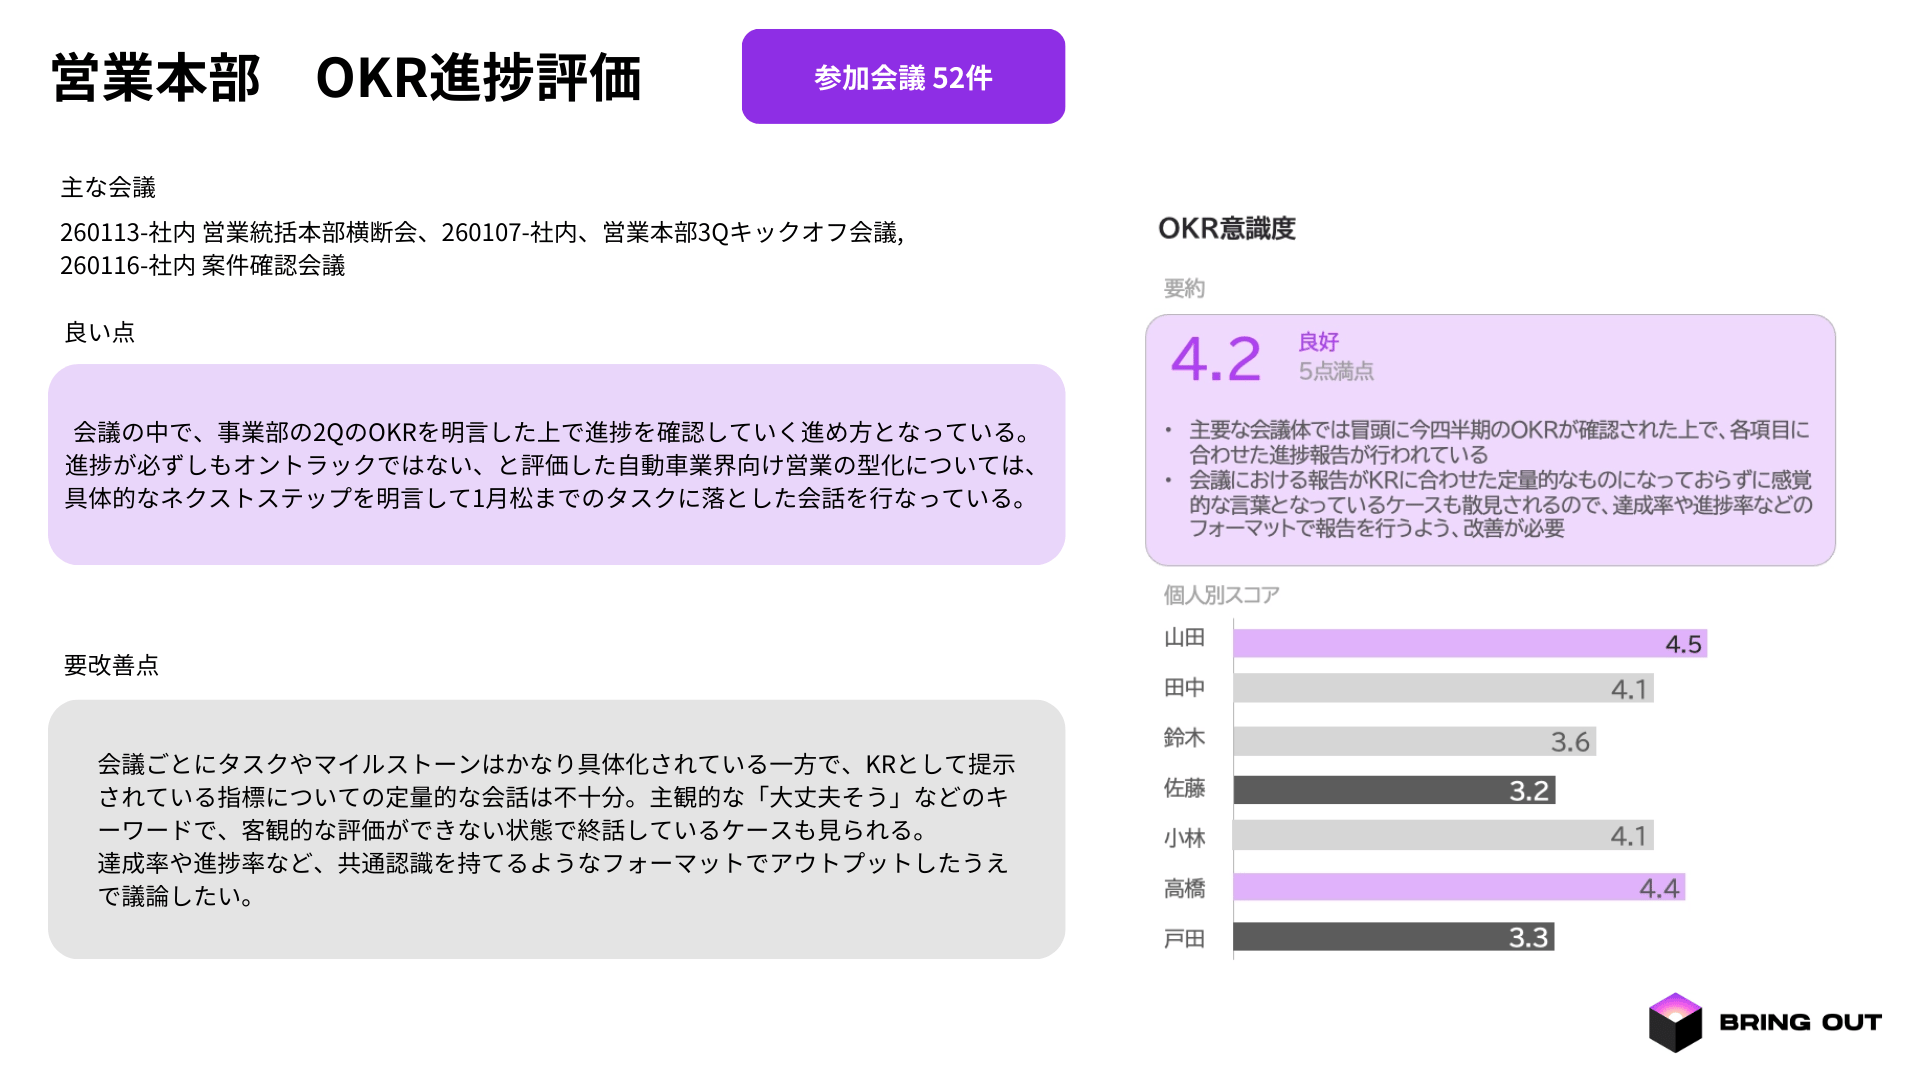
Task: Click the 個人別スコア section label
Action: [1221, 595]
